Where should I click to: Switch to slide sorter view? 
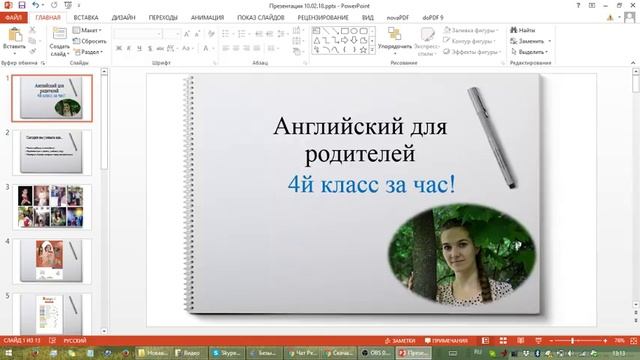click(x=503, y=340)
